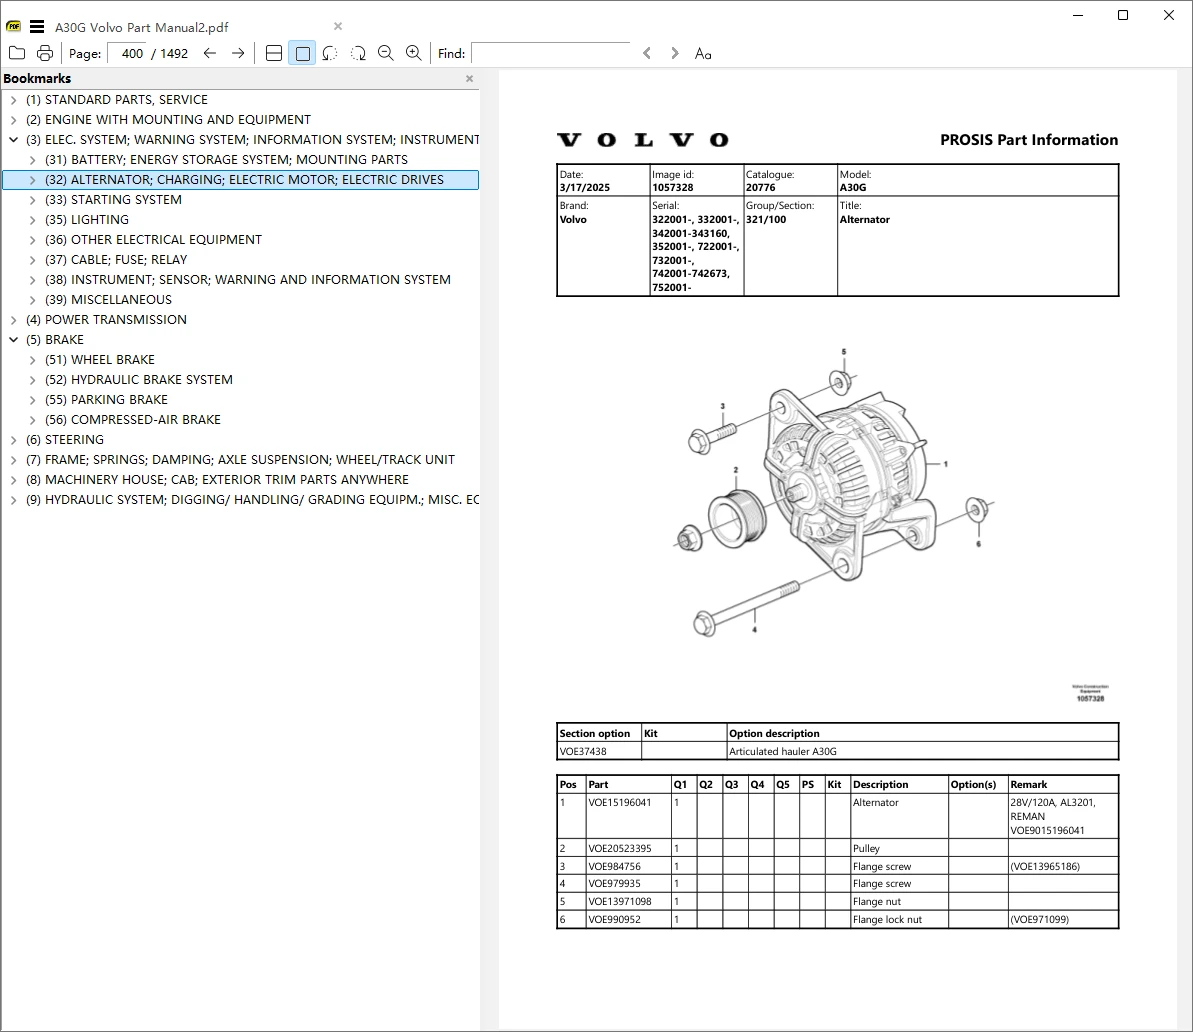Switch to fit-width view mode
Screen dimensions: 1193x1032
coord(274,53)
